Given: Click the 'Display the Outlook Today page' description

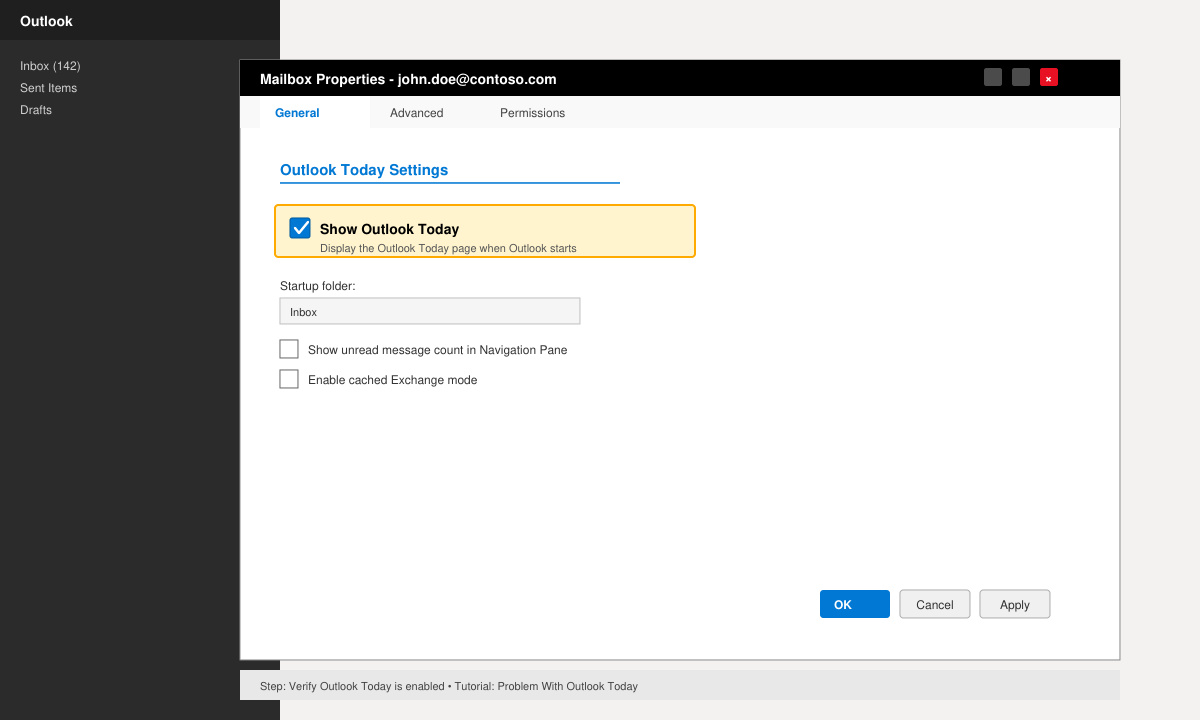Looking at the screenshot, I should click(x=448, y=248).
